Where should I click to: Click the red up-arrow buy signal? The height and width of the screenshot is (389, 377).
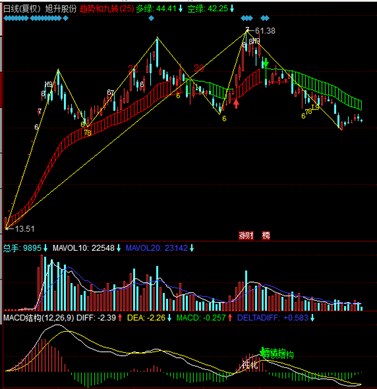[x=236, y=103]
